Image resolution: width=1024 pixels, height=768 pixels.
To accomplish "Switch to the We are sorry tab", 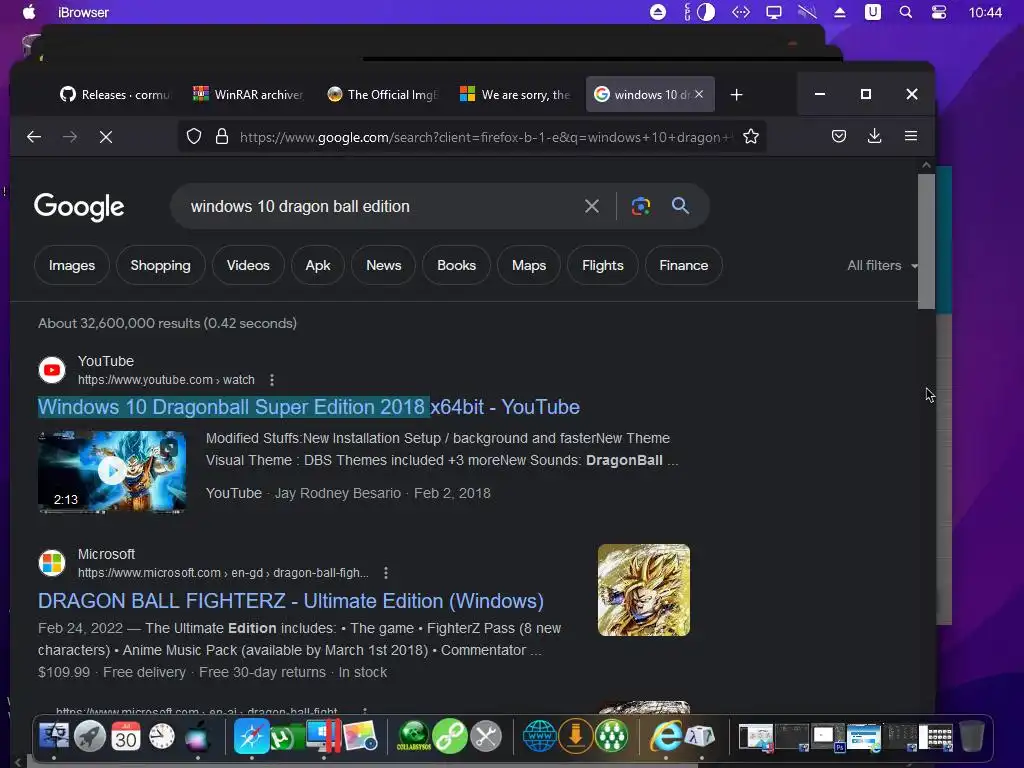I will pos(515,95).
